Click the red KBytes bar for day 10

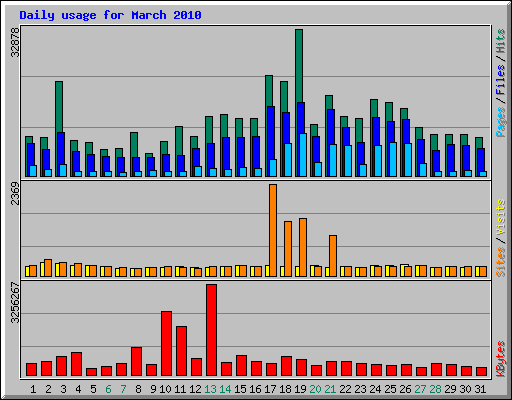tap(166, 344)
